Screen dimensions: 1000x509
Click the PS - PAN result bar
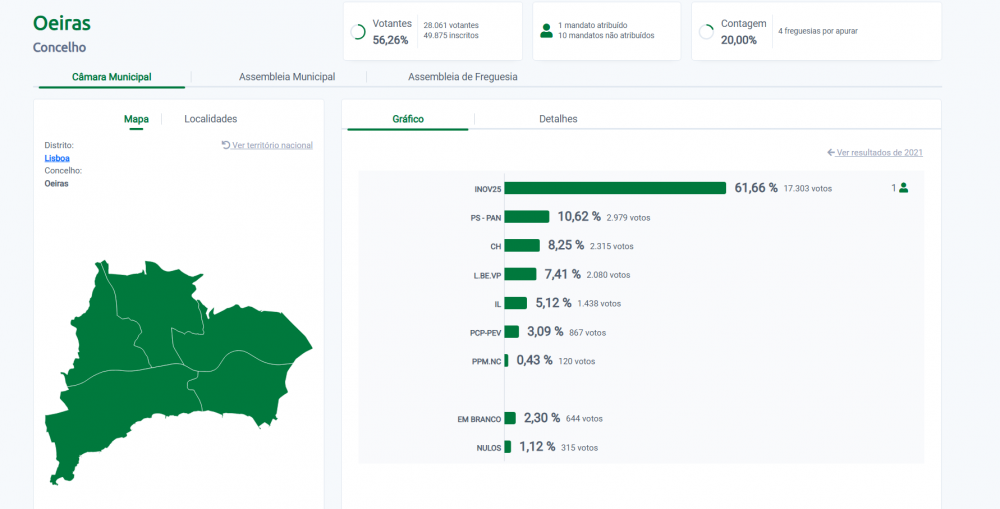click(527, 217)
